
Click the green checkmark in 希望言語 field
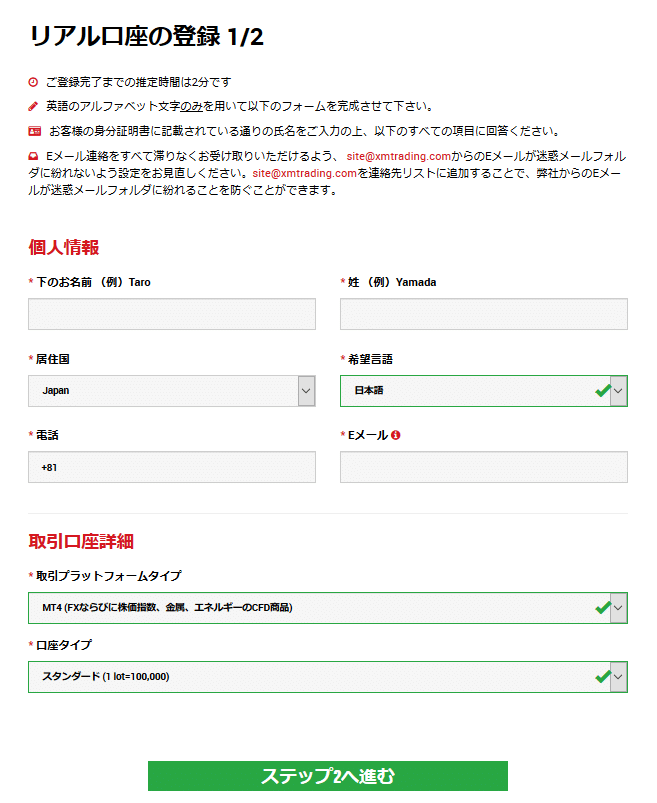603,391
